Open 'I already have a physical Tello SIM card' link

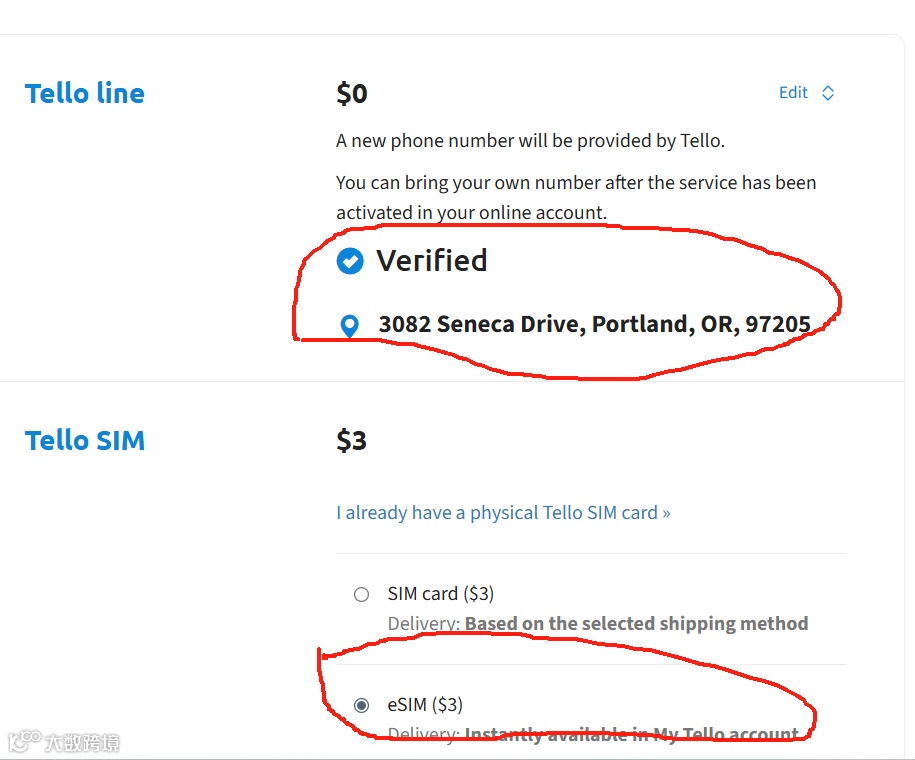pyautogui.click(x=503, y=513)
